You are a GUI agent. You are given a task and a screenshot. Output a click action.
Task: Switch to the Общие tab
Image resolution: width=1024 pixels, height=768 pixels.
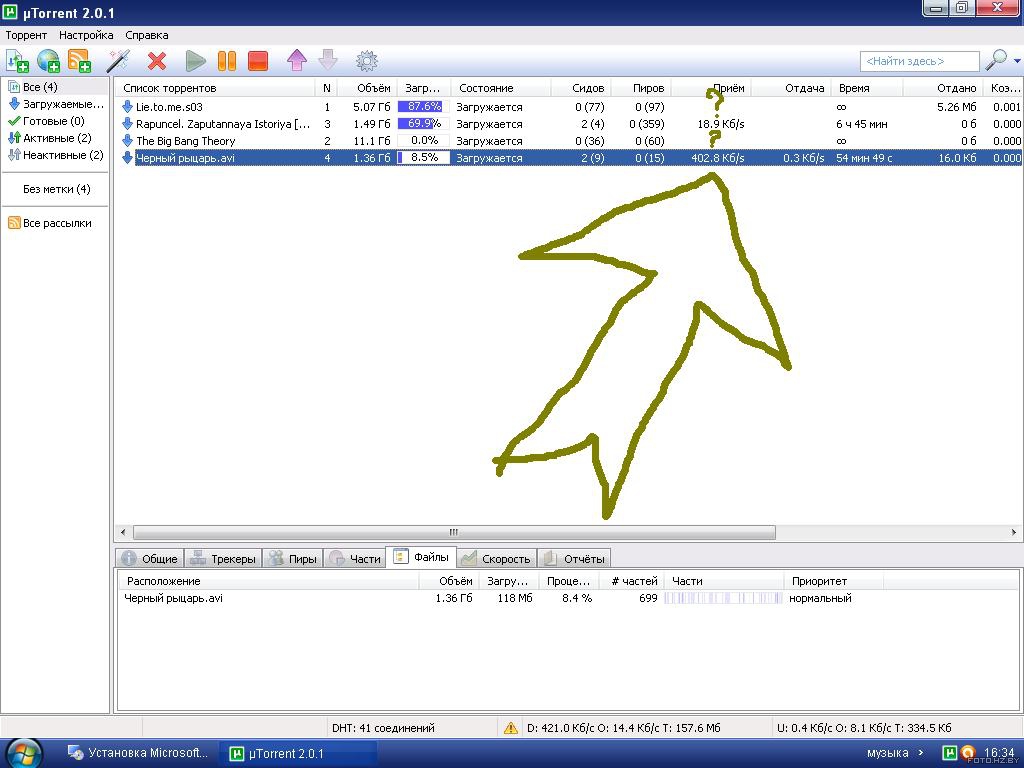[150, 558]
